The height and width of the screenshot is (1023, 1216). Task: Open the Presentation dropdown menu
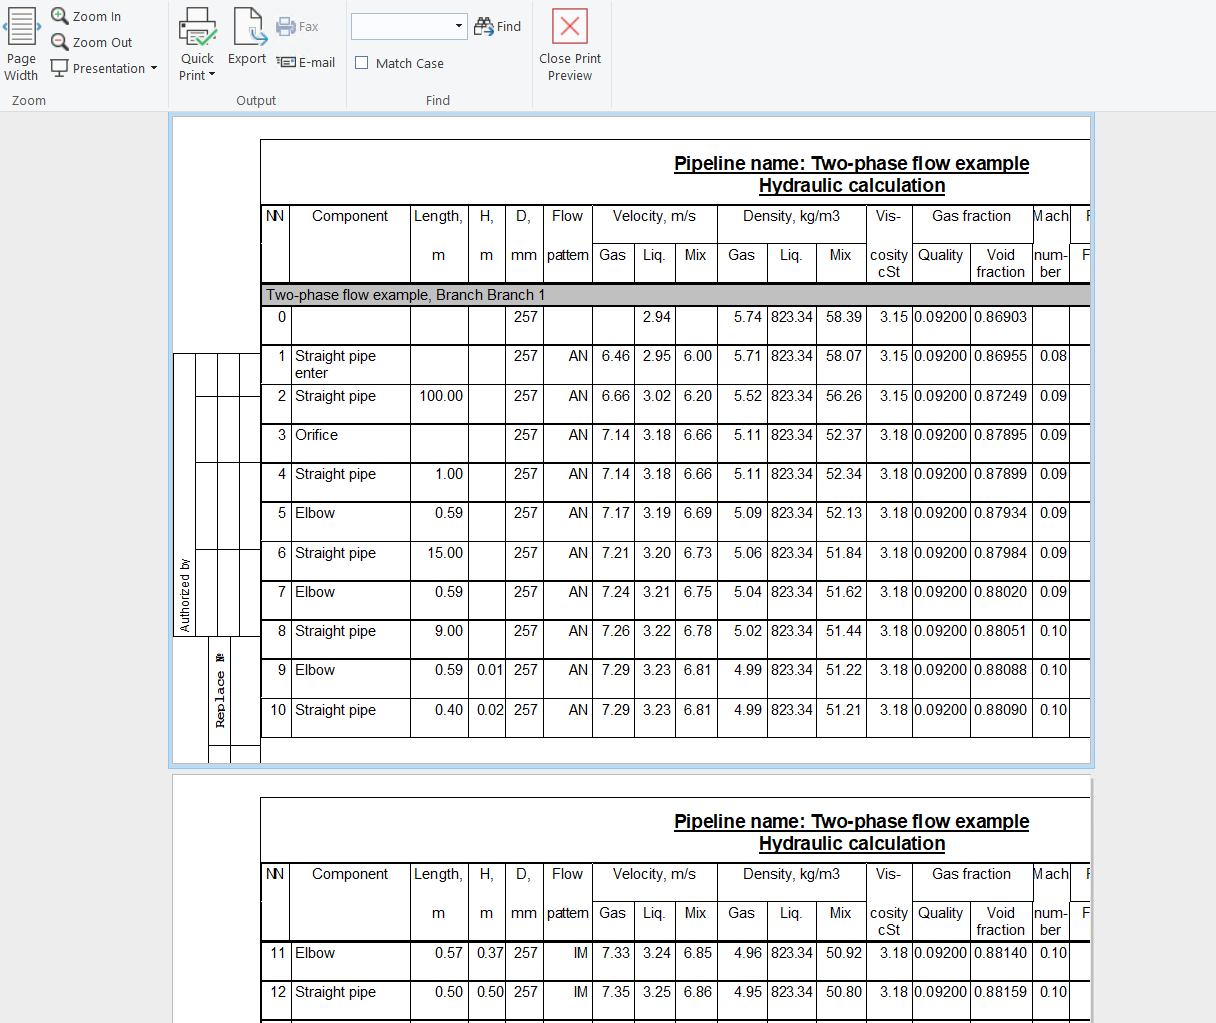(154, 69)
